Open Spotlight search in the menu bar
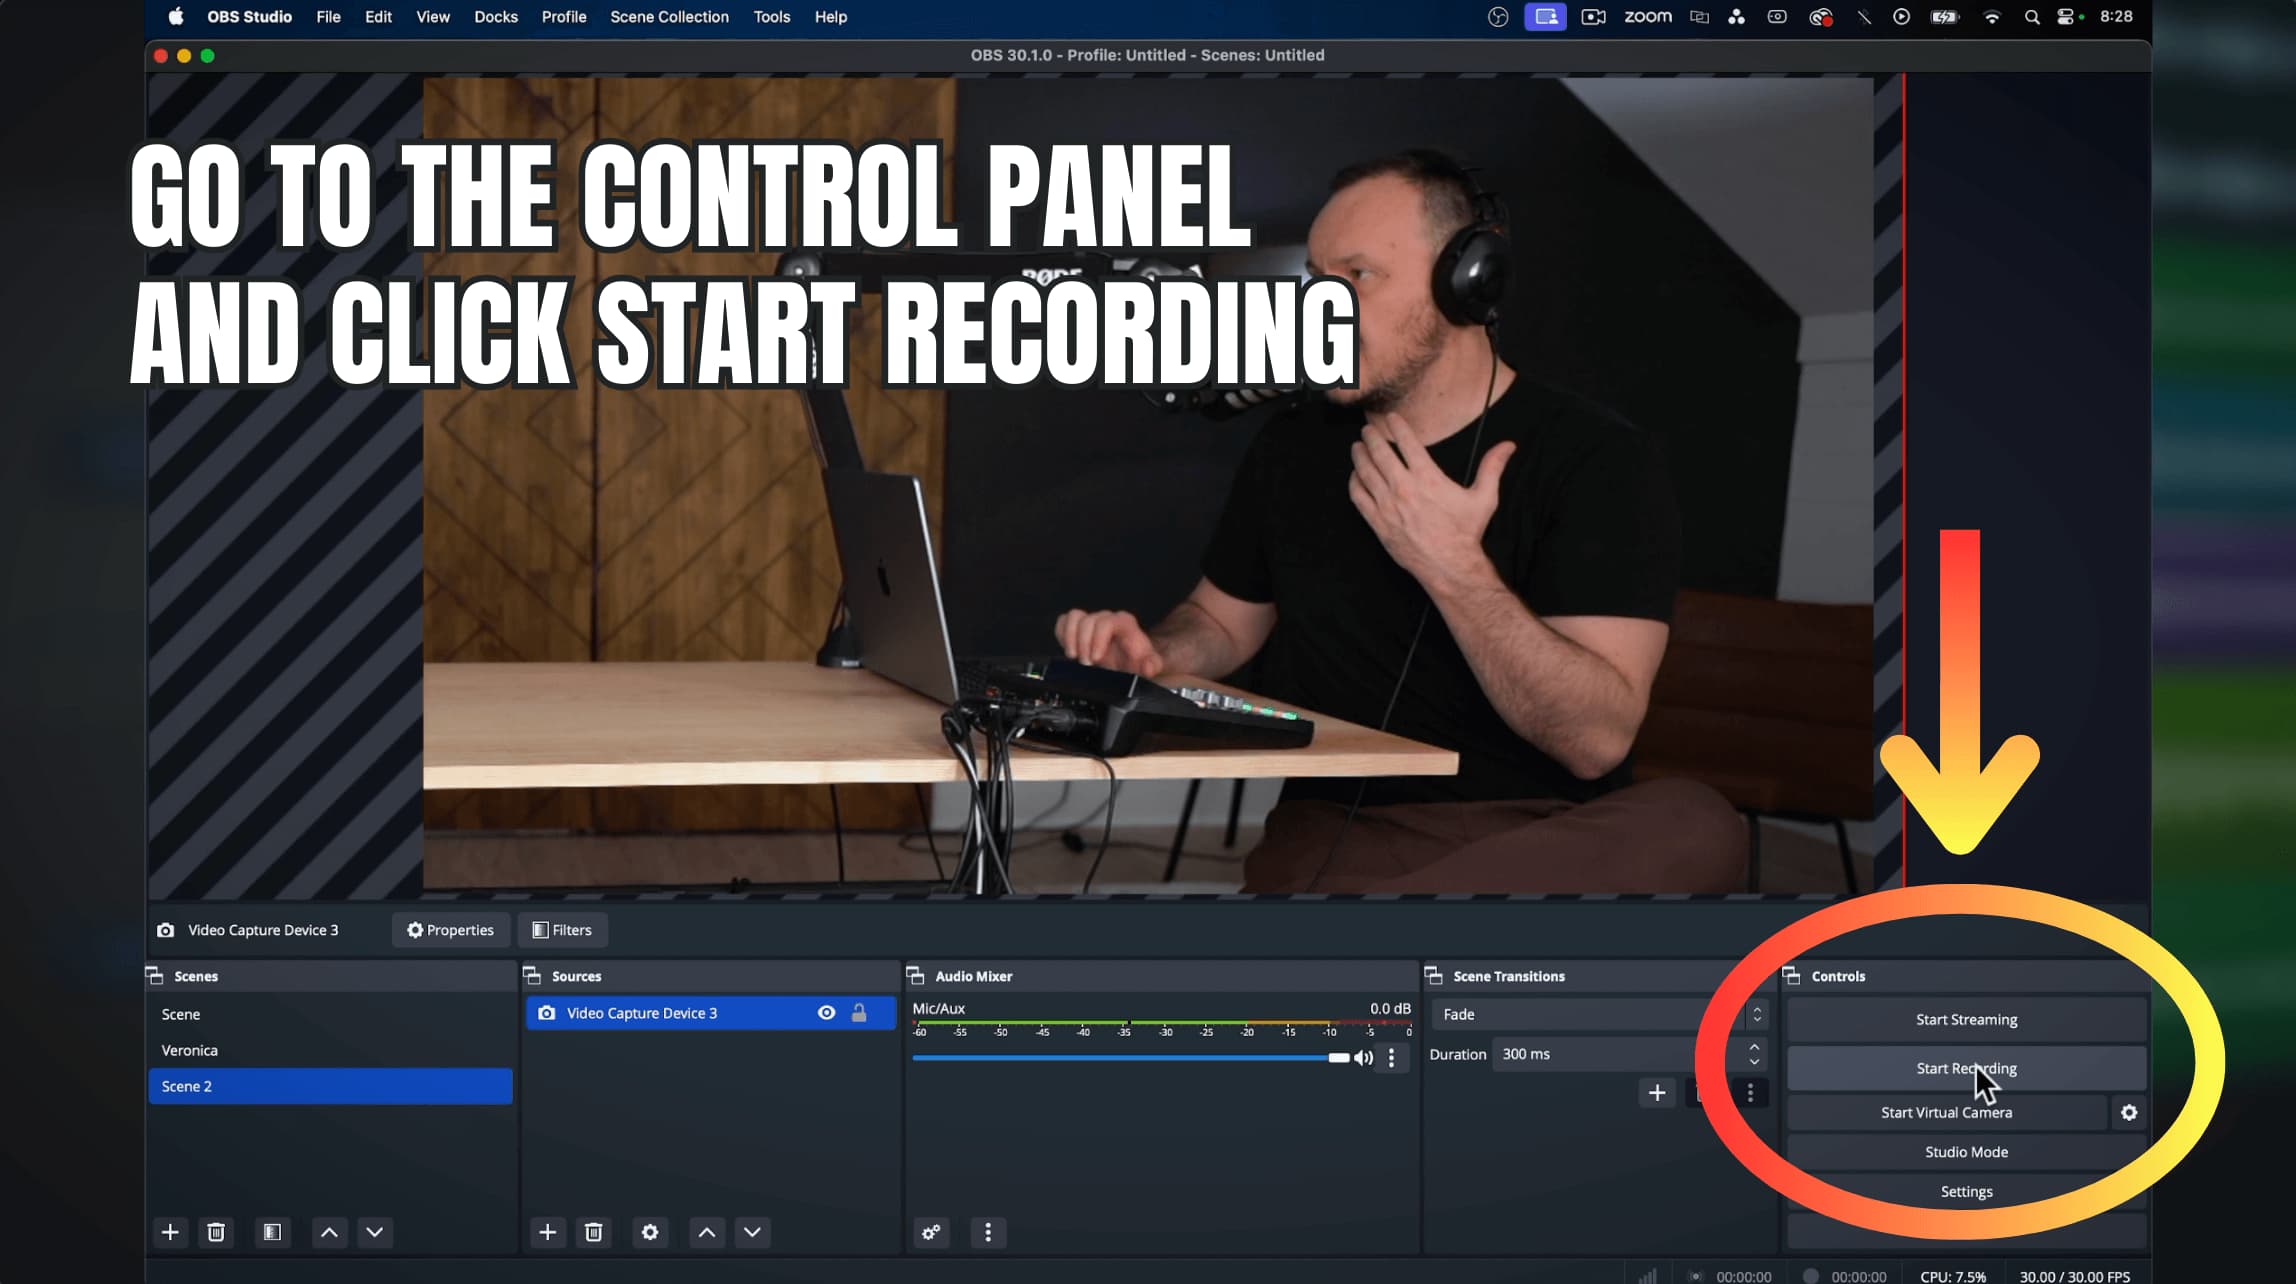The image size is (2296, 1284). point(2031,17)
